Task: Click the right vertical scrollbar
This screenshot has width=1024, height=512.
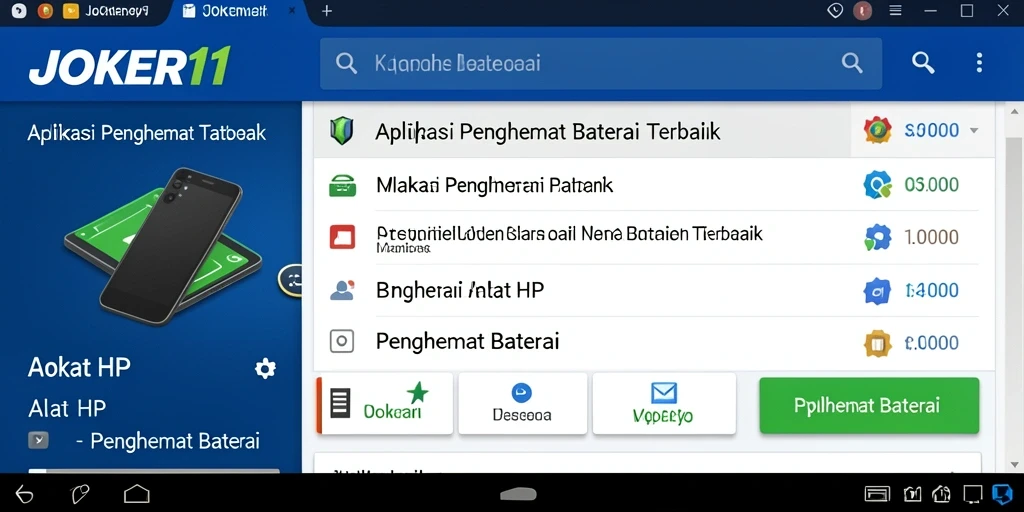Action: [1014, 287]
